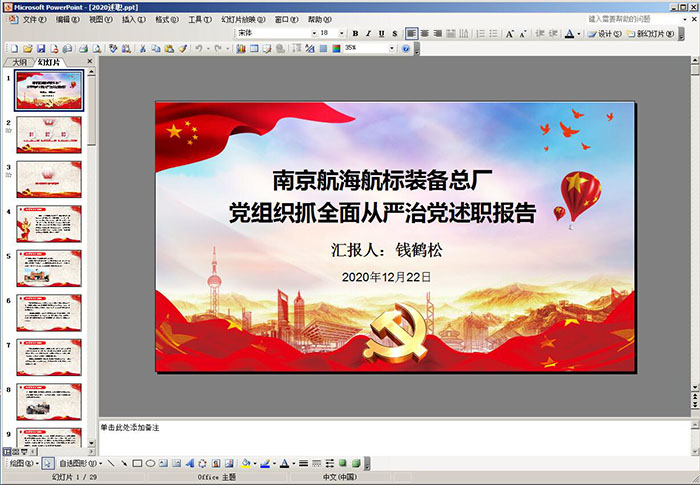Select the Arrow drawing tool
This screenshot has width=700, height=485.
[x=124, y=464]
